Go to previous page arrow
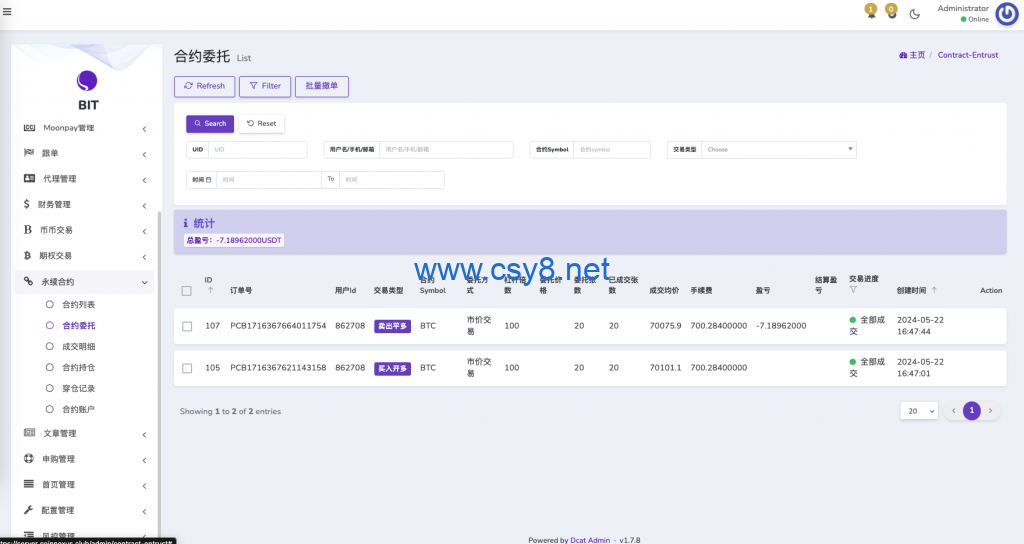The image size is (1024, 544). click(953, 411)
